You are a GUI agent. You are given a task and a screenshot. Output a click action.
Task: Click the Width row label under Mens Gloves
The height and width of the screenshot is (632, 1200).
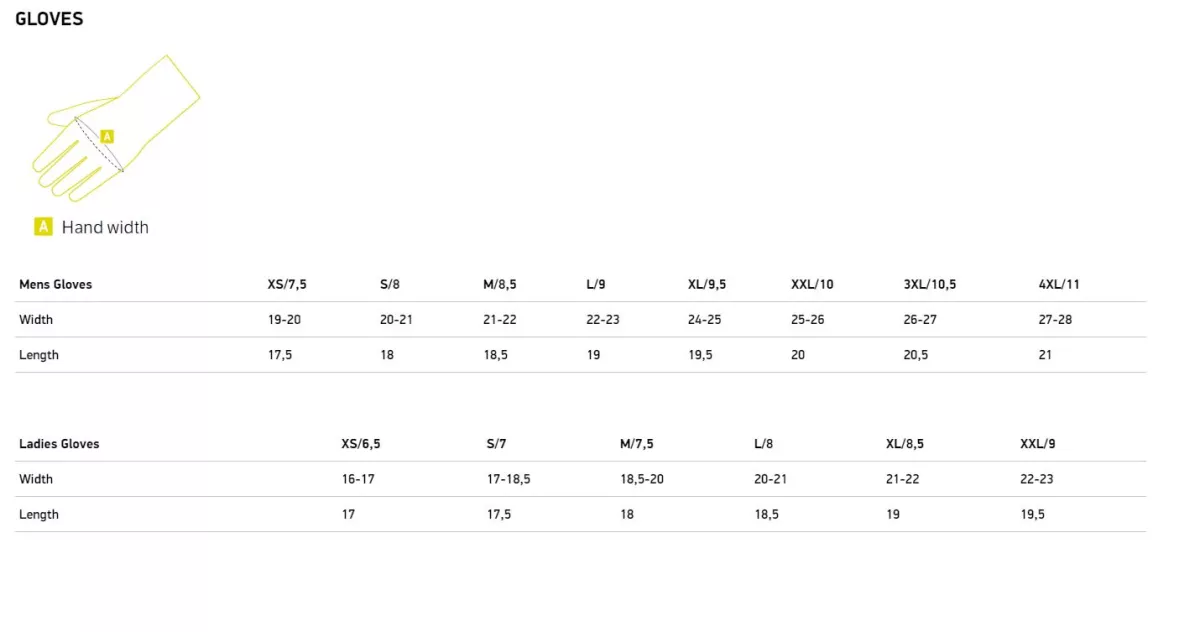(36, 320)
